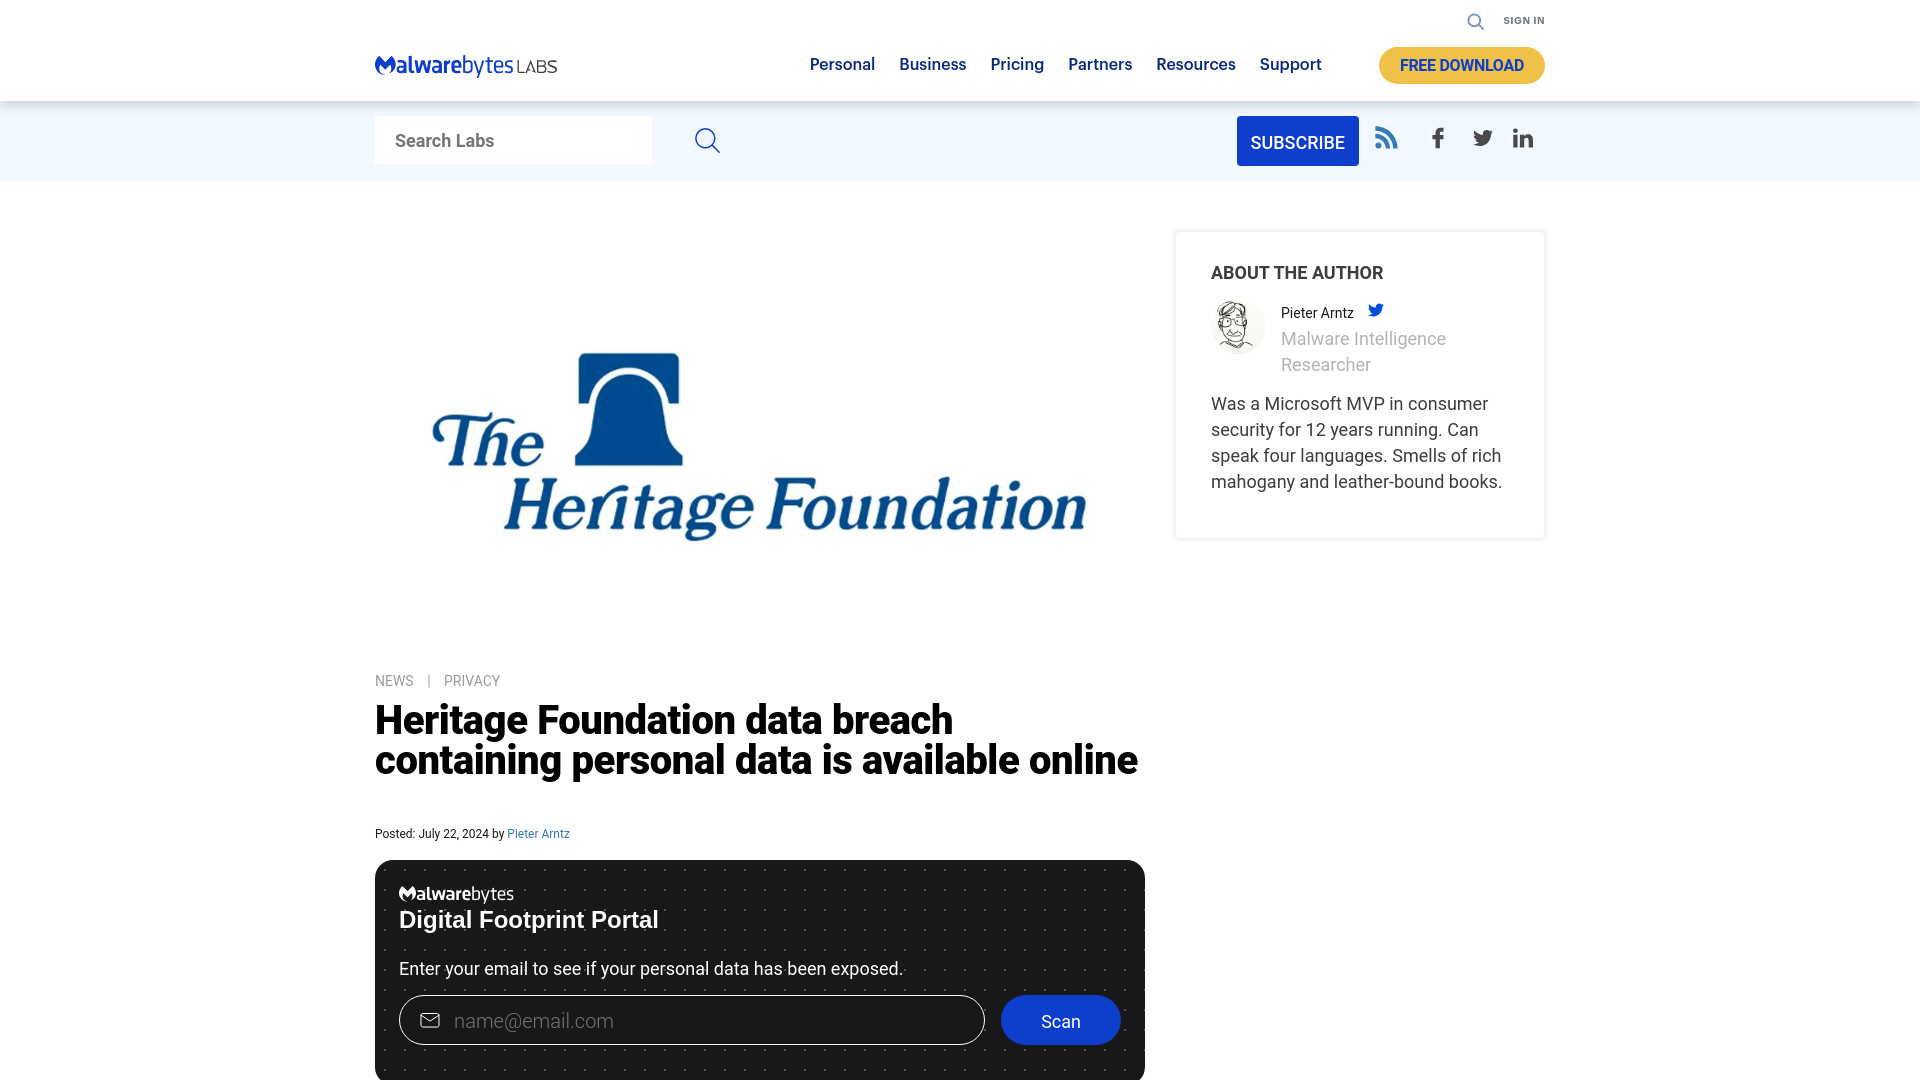This screenshot has height=1080, width=1920.
Task: Visit the Twitter icon link
Action: [1482, 137]
